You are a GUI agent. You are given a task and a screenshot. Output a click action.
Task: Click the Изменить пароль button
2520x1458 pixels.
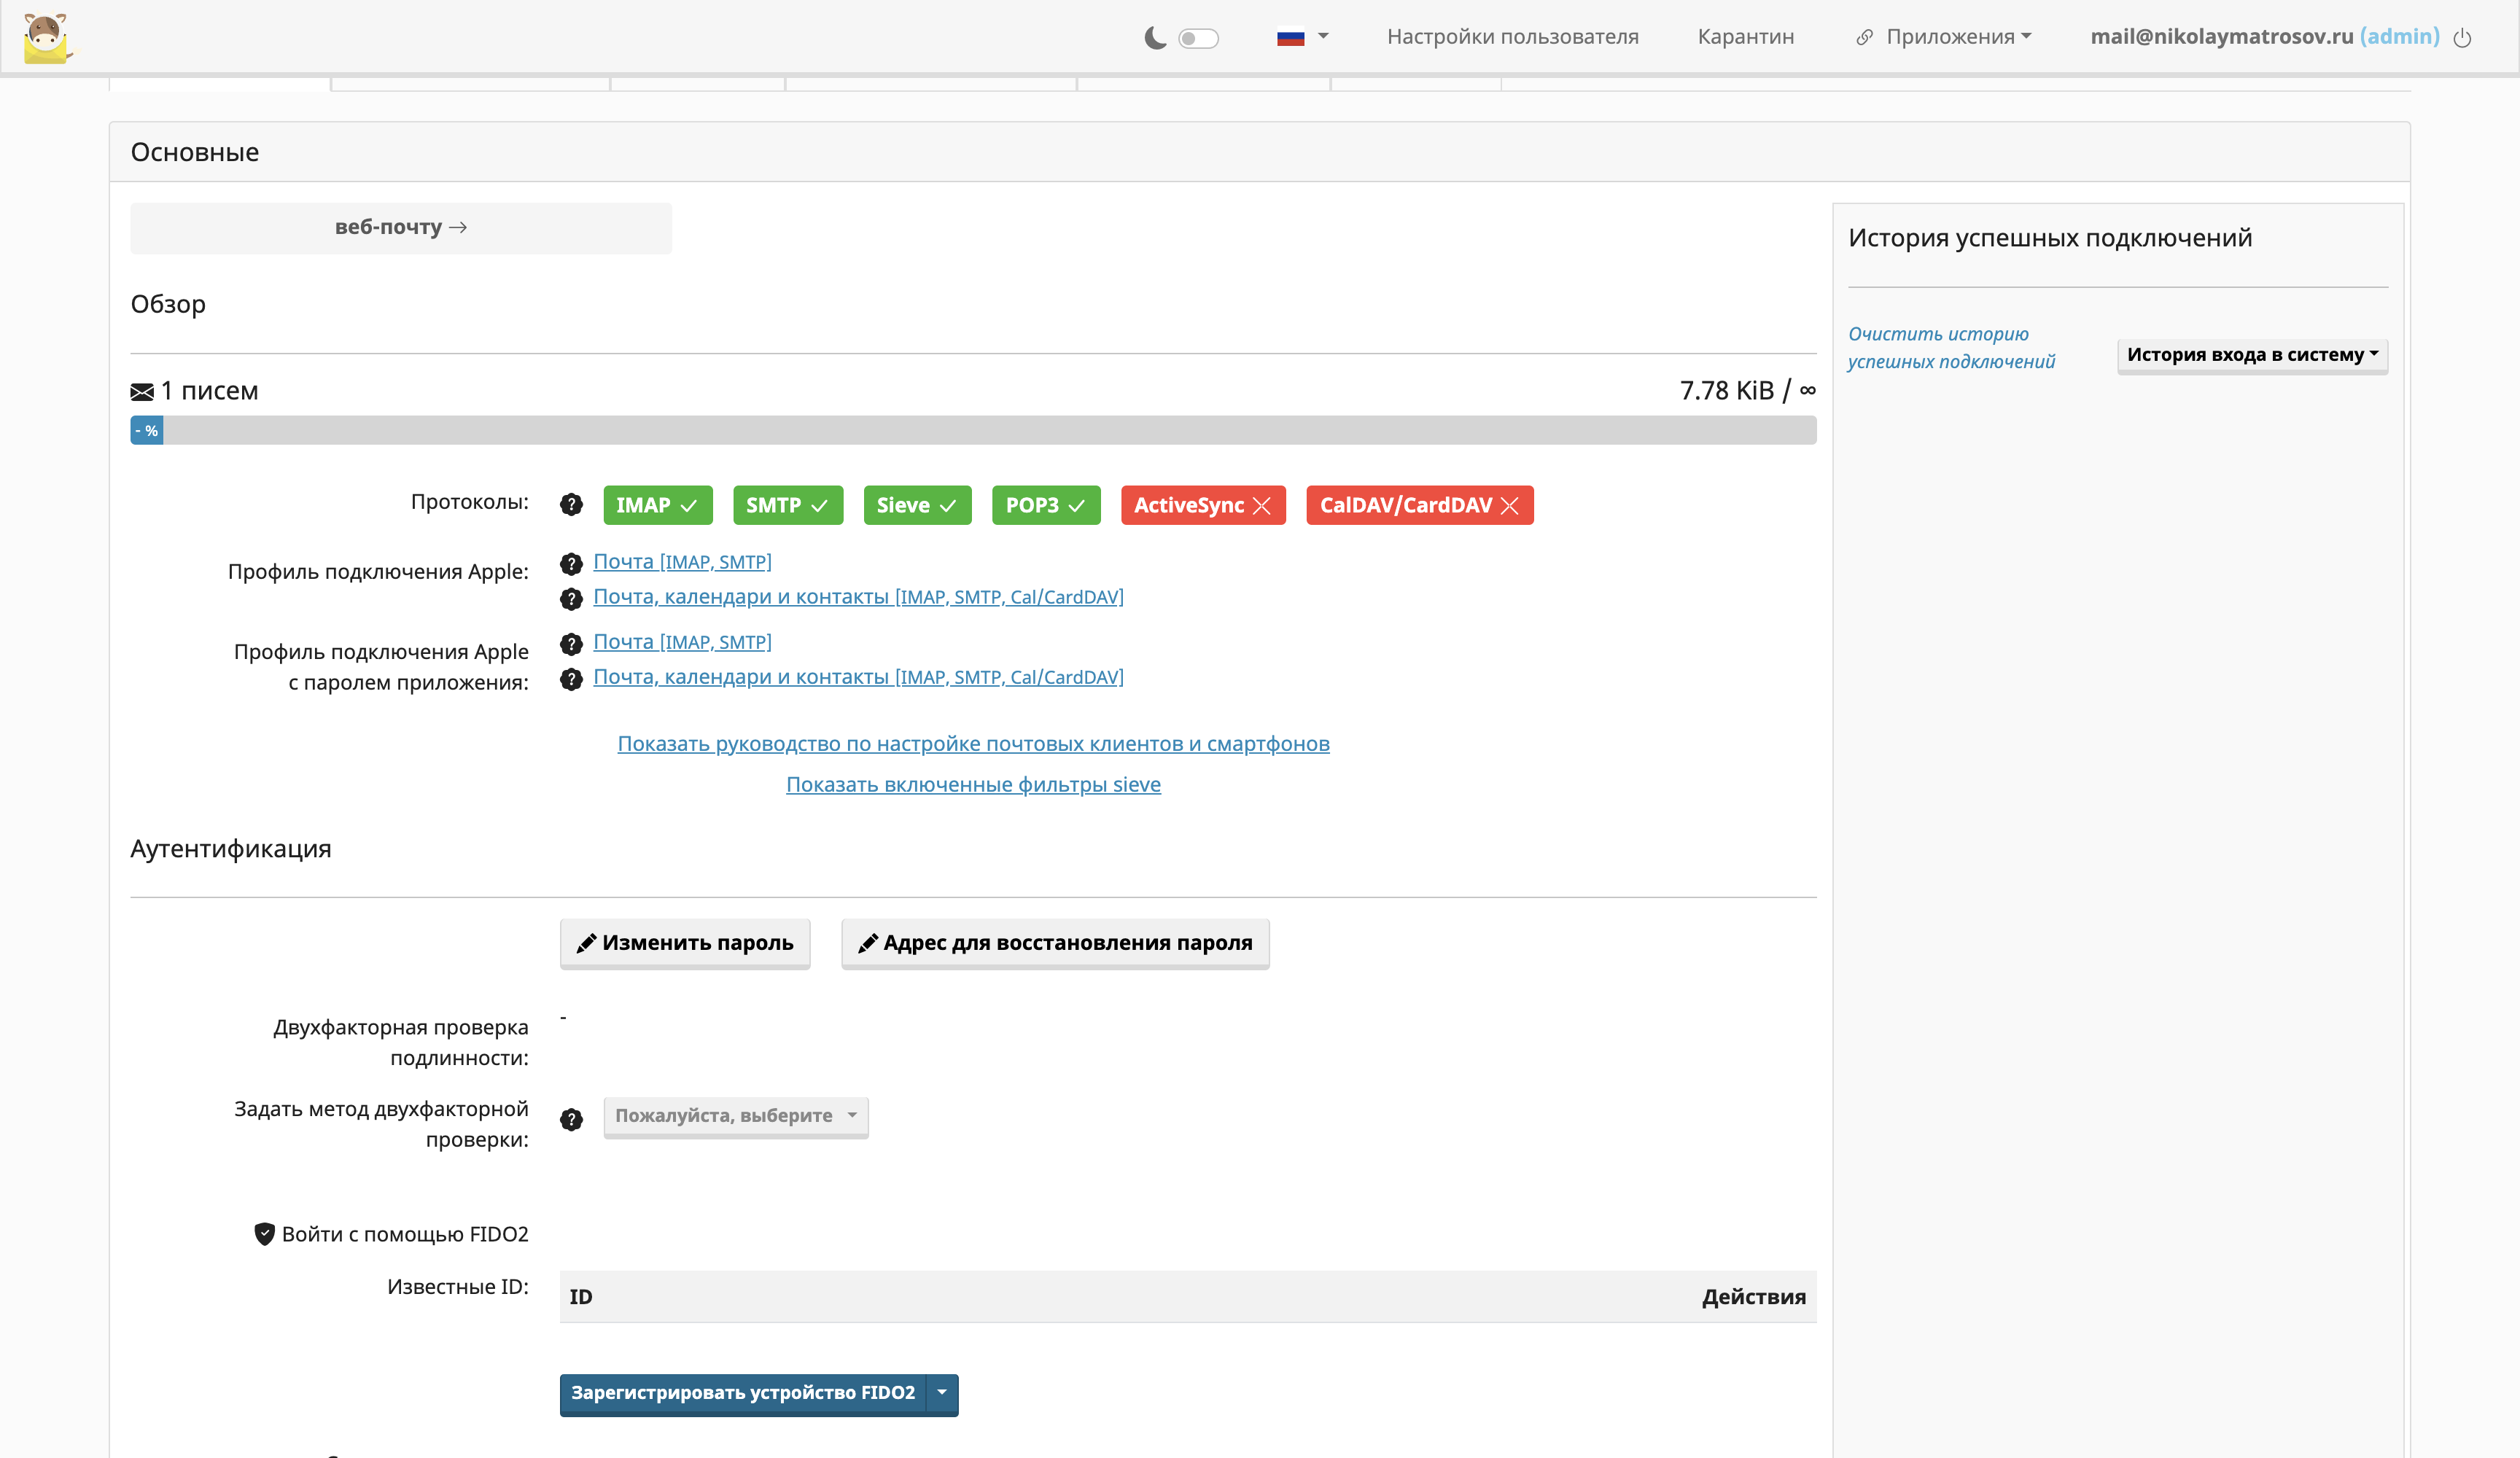pos(685,943)
